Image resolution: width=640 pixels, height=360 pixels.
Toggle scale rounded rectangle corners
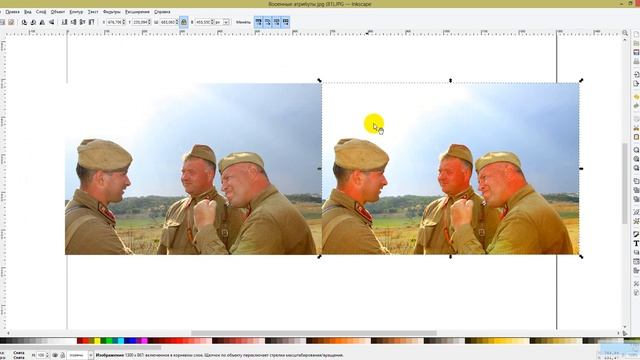coord(268,22)
